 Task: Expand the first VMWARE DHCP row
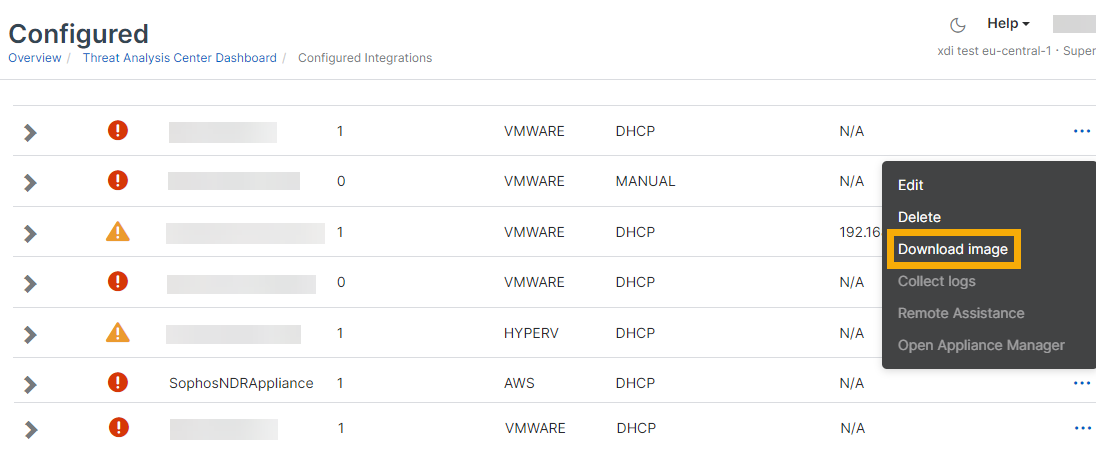click(30, 132)
